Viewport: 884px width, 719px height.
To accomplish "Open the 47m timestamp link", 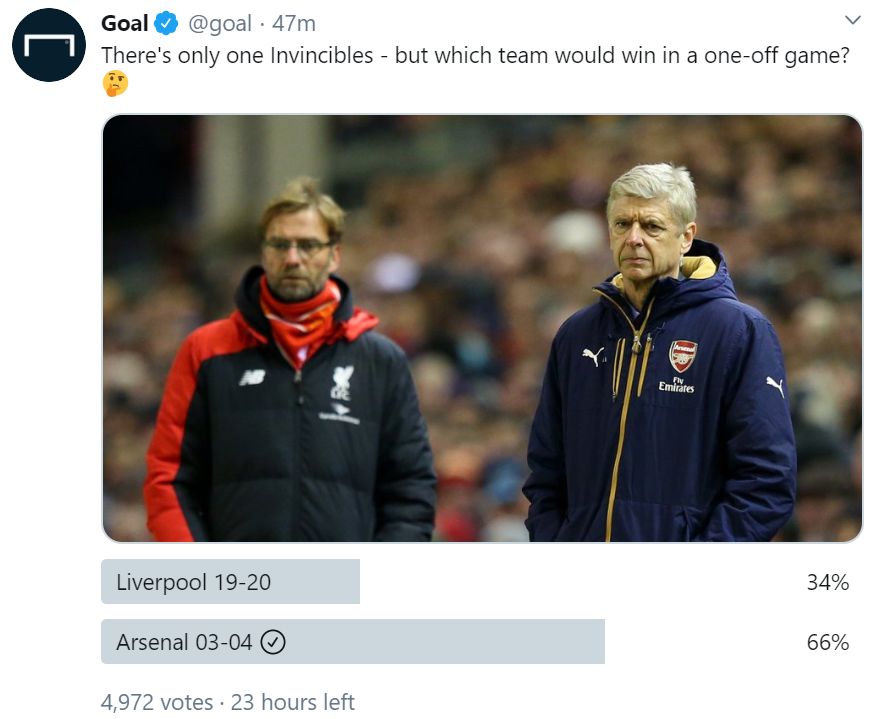I will point(294,23).
